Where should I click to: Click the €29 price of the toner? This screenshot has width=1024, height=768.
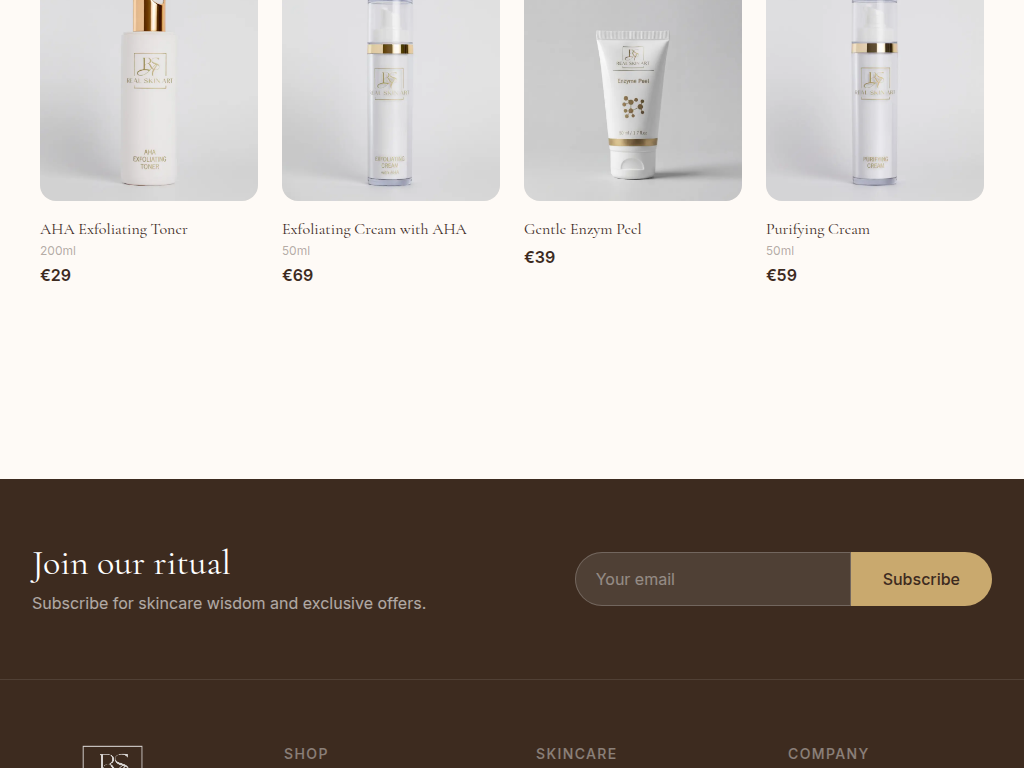tap(56, 275)
